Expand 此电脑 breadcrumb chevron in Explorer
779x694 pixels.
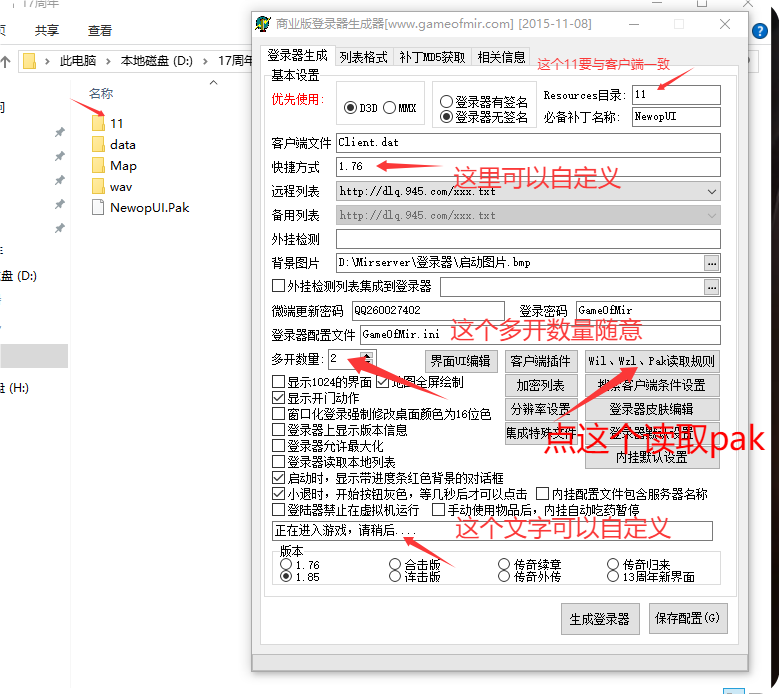click(x=108, y=62)
